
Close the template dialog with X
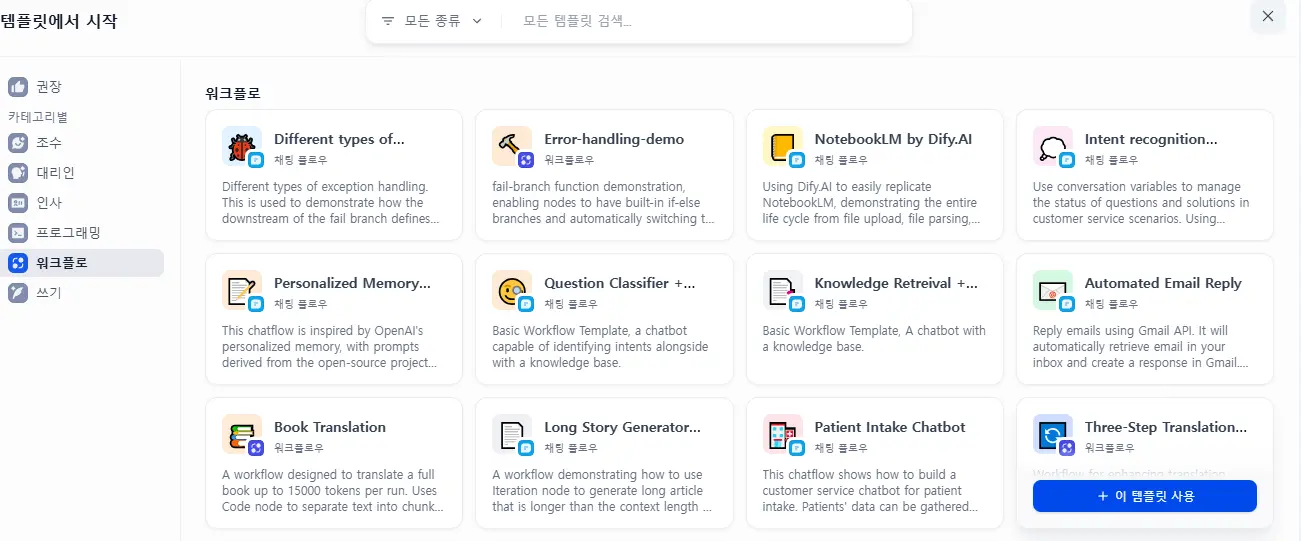point(1268,16)
